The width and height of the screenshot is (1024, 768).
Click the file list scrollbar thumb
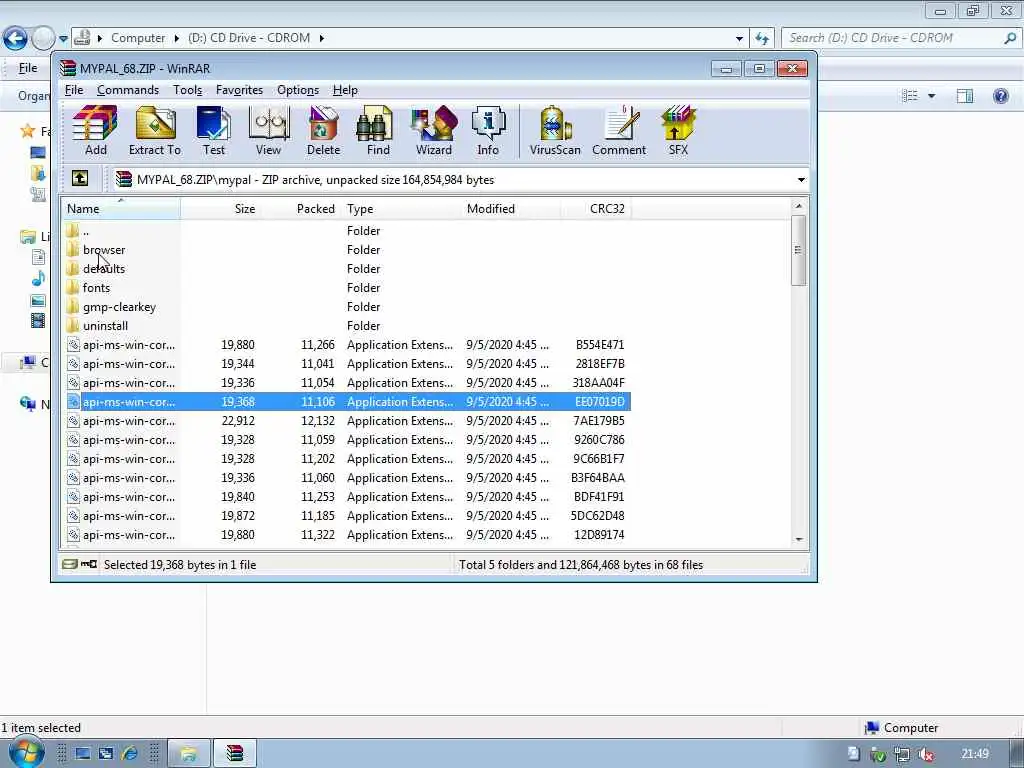799,249
